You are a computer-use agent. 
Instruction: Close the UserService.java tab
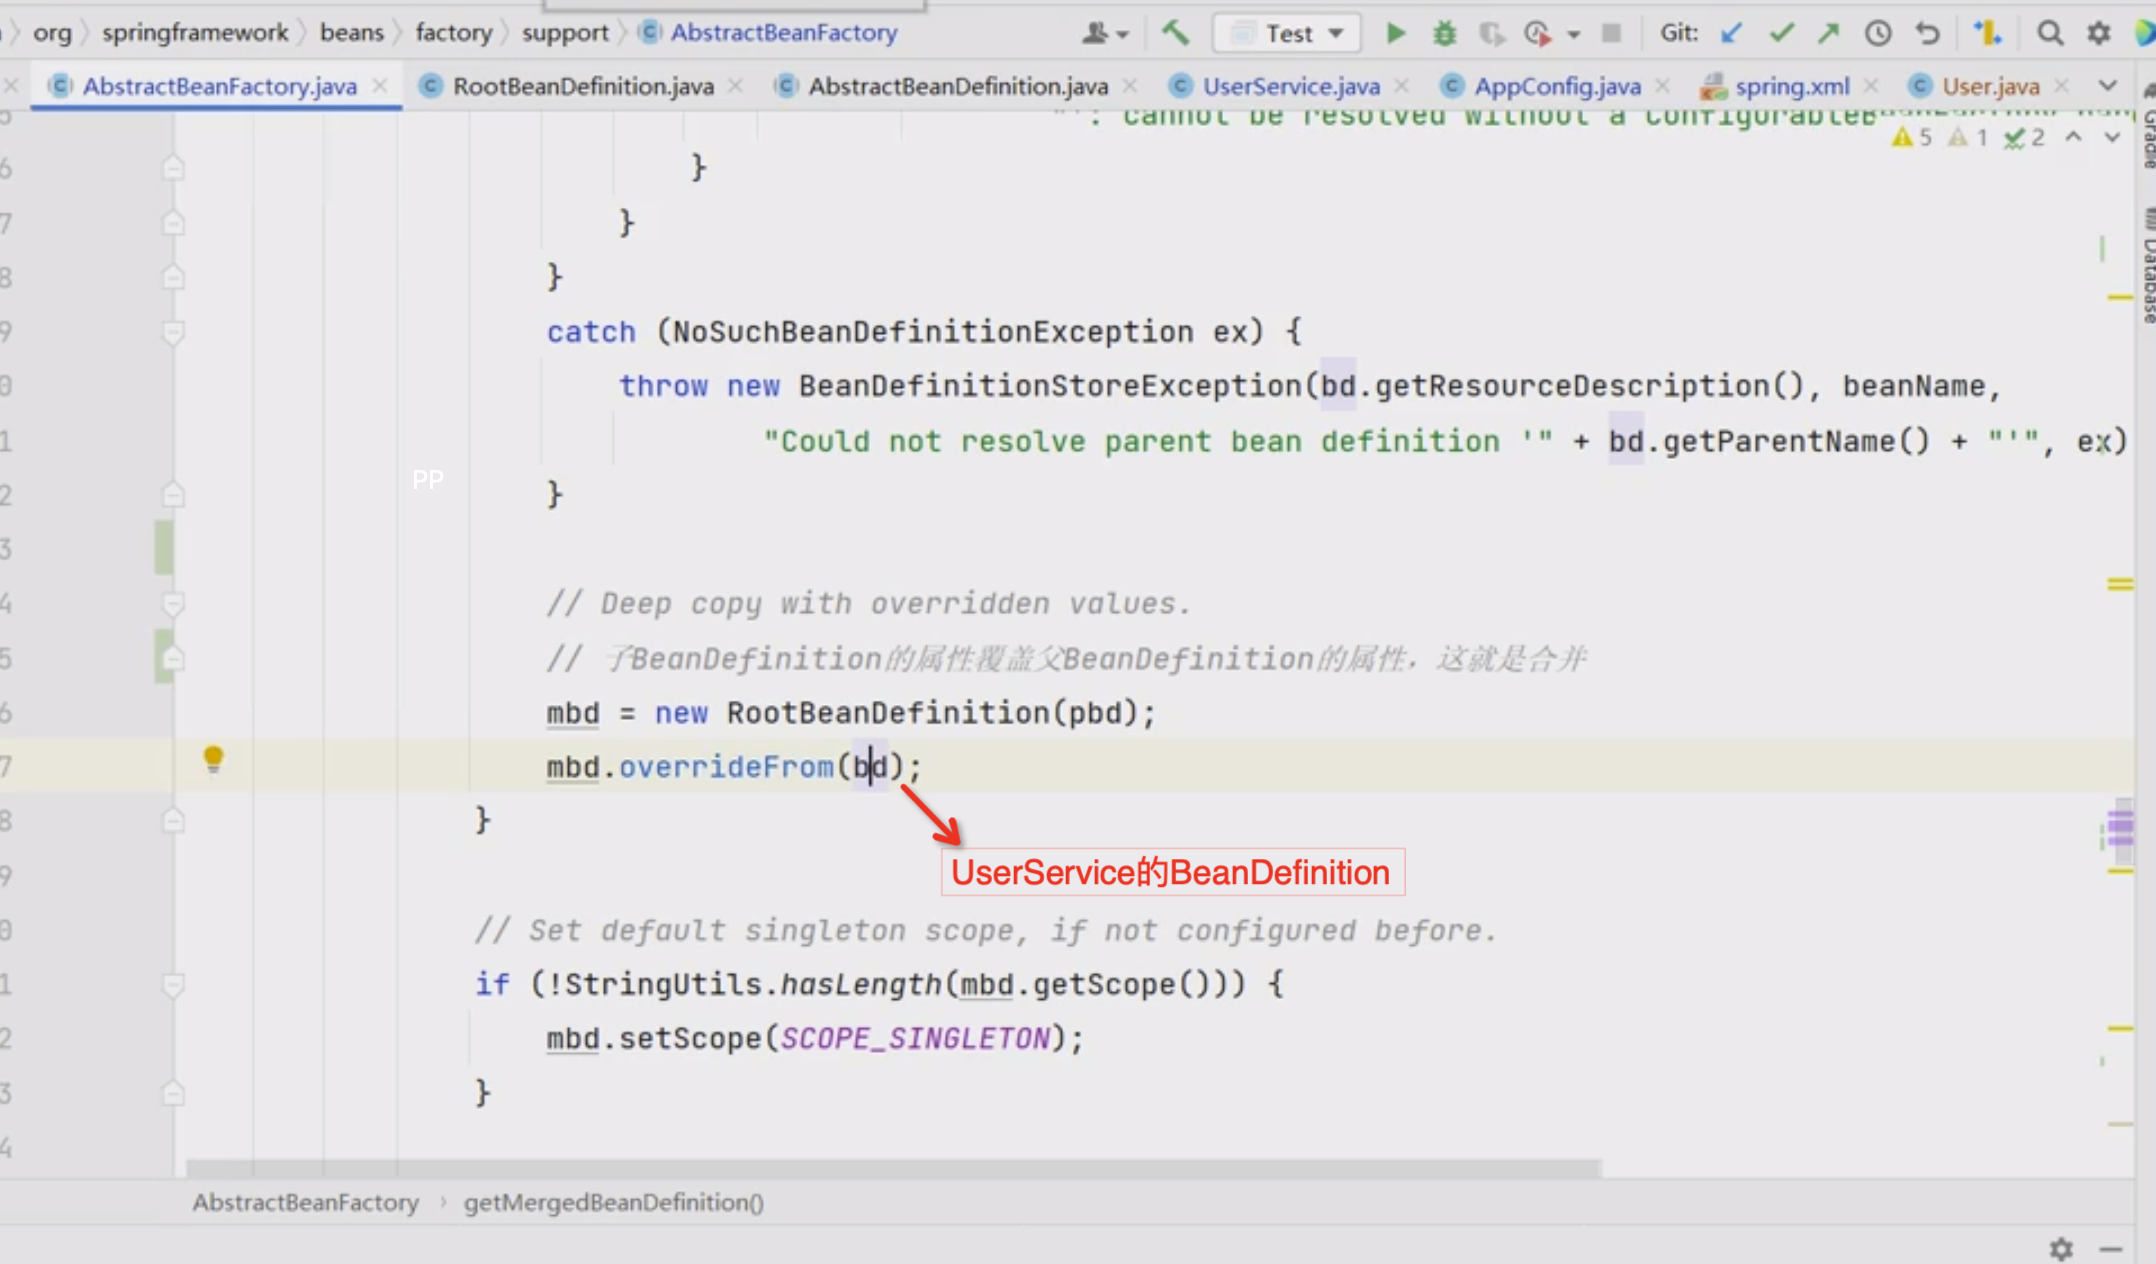[x=1402, y=87]
